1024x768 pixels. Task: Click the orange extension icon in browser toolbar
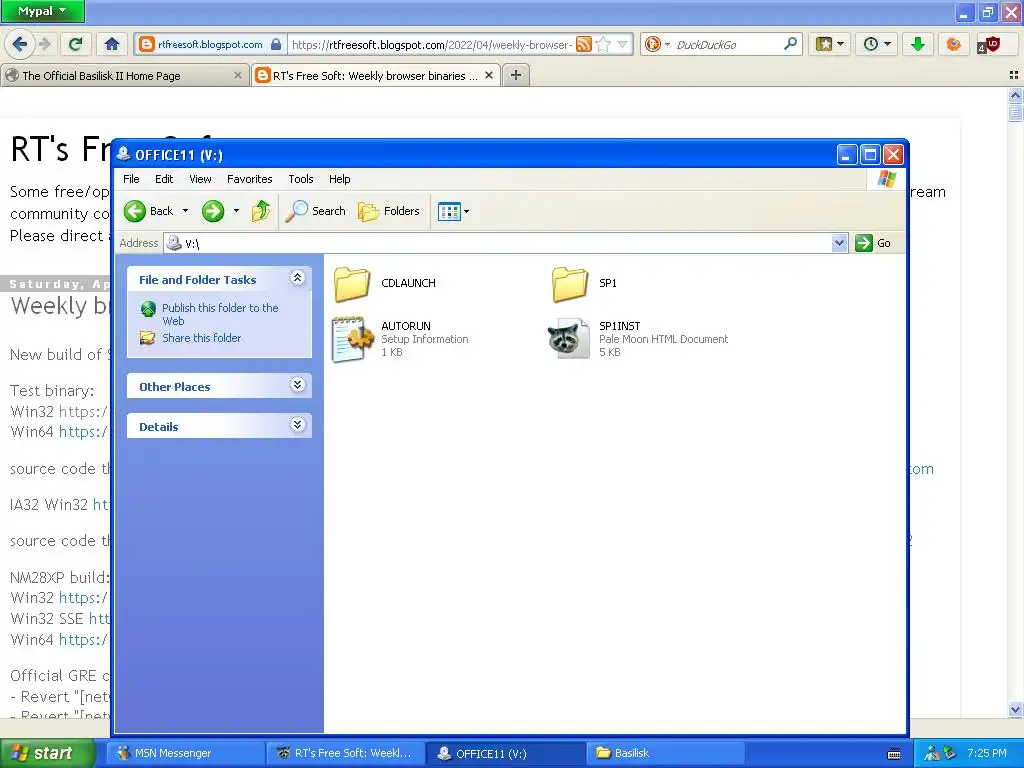(953, 44)
